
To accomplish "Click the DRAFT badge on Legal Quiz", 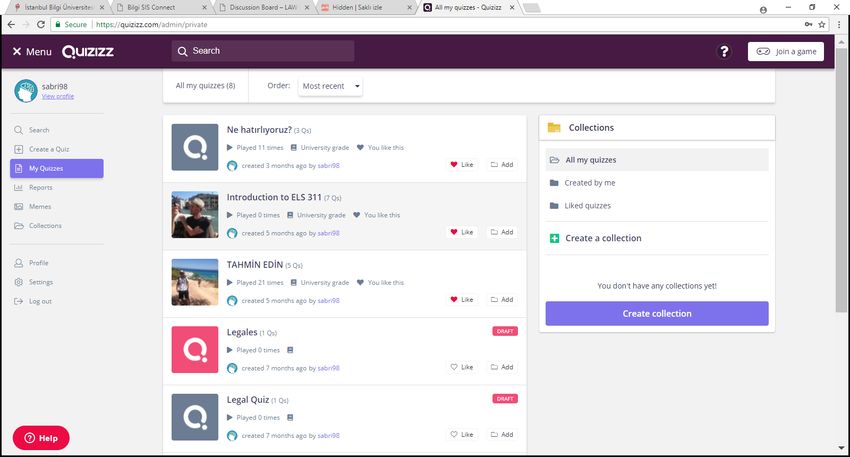I will [x=505, y=398].
